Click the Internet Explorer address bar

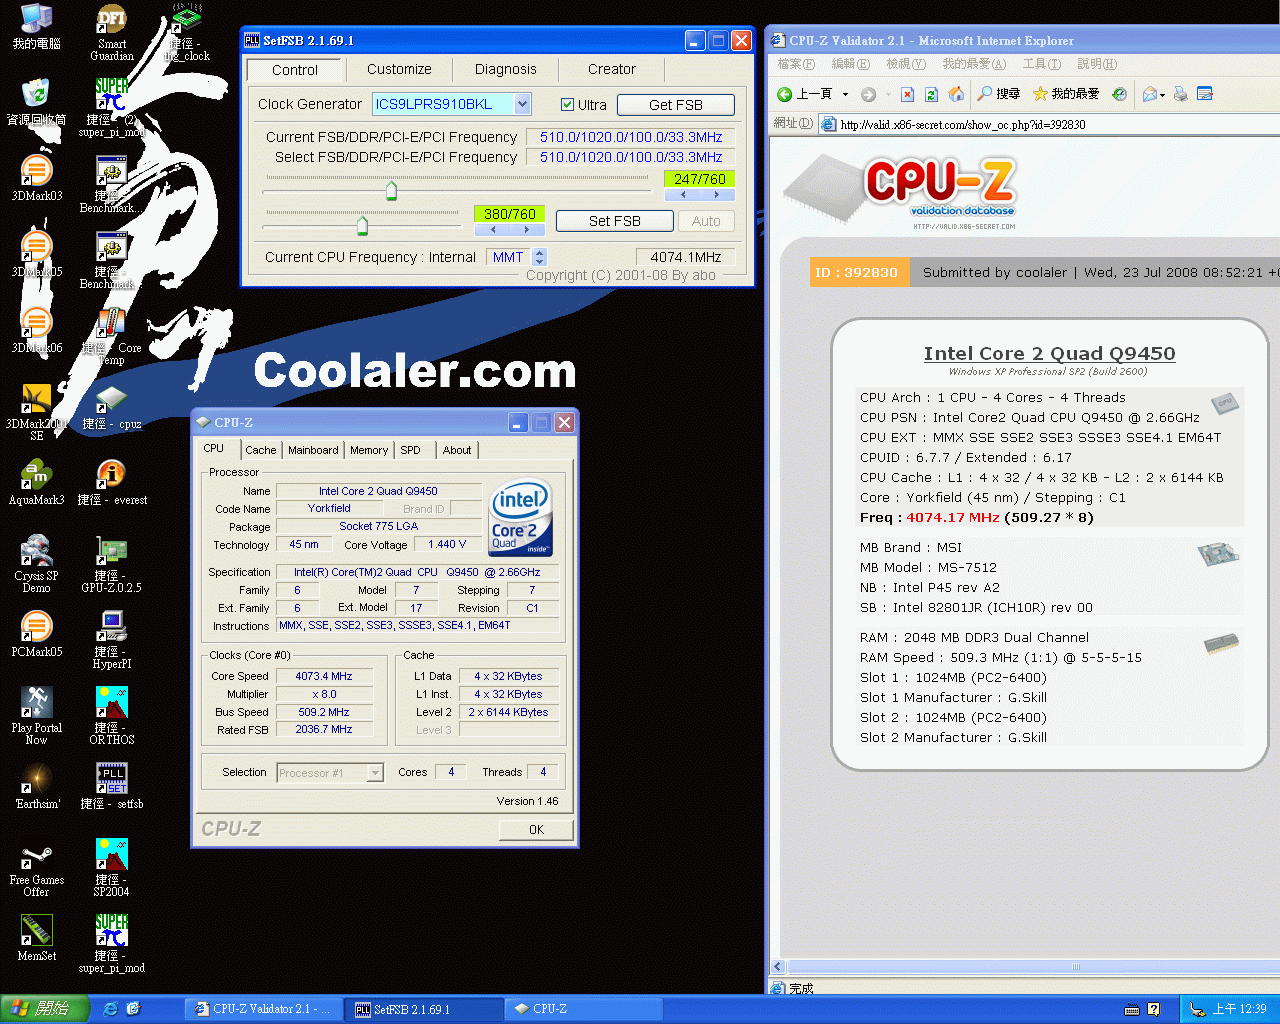[1050, 125]
